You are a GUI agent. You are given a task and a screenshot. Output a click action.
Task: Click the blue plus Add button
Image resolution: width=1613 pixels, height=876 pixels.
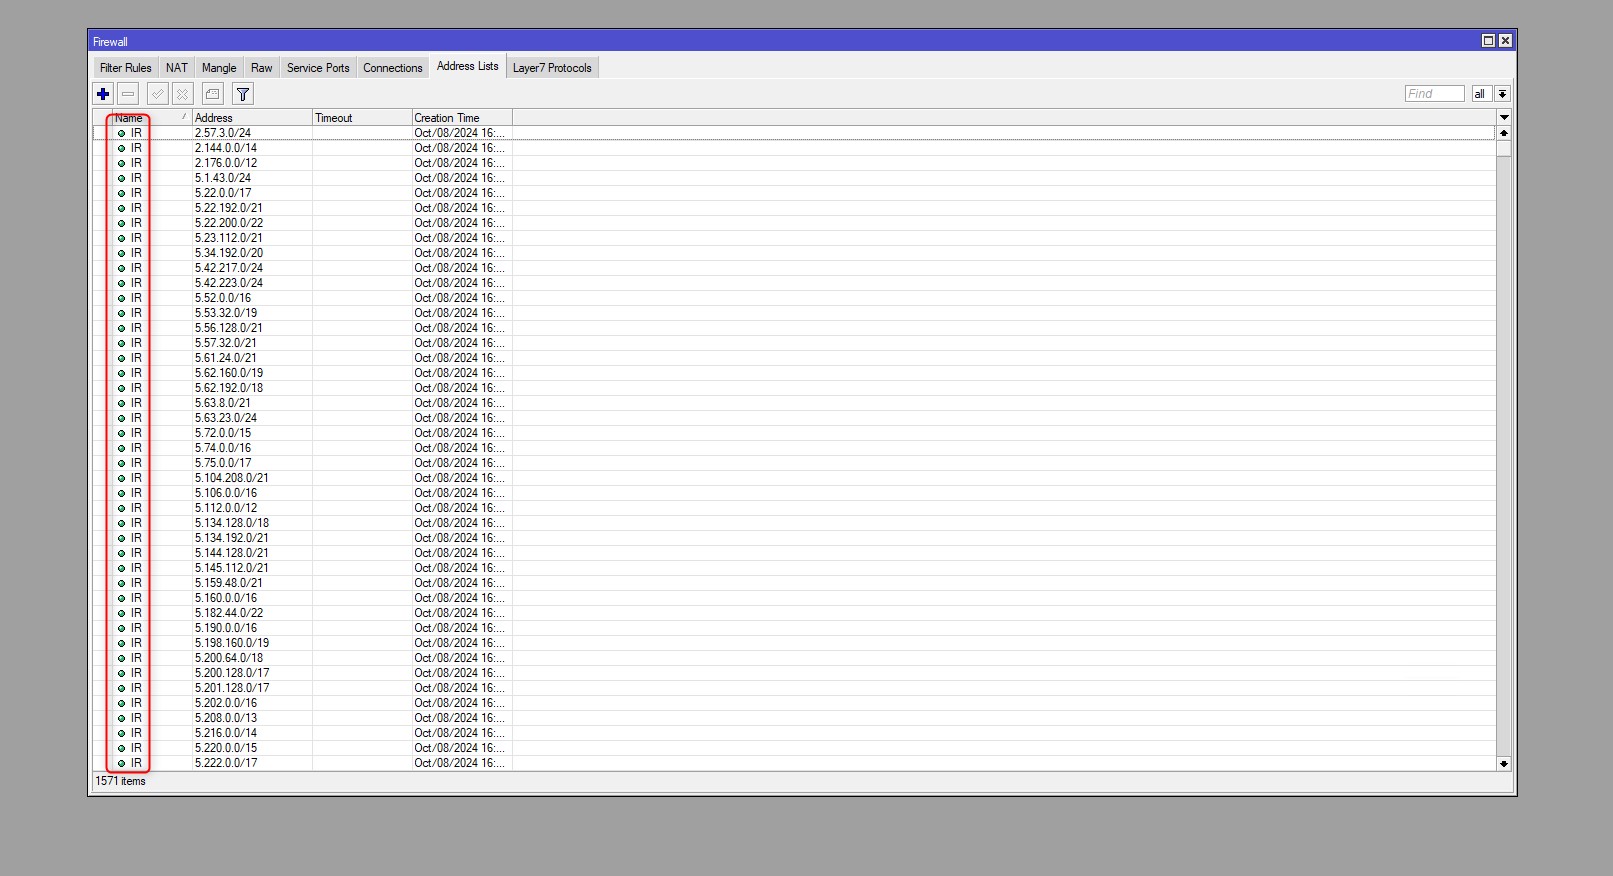(x=103, y=94)
